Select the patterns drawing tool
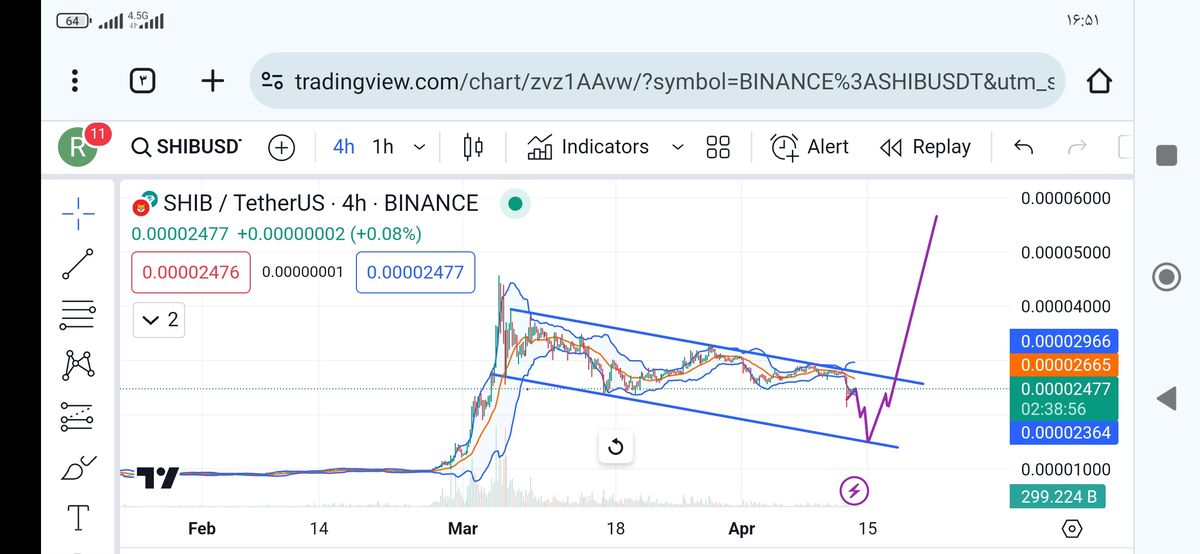 tap(78, 364)
